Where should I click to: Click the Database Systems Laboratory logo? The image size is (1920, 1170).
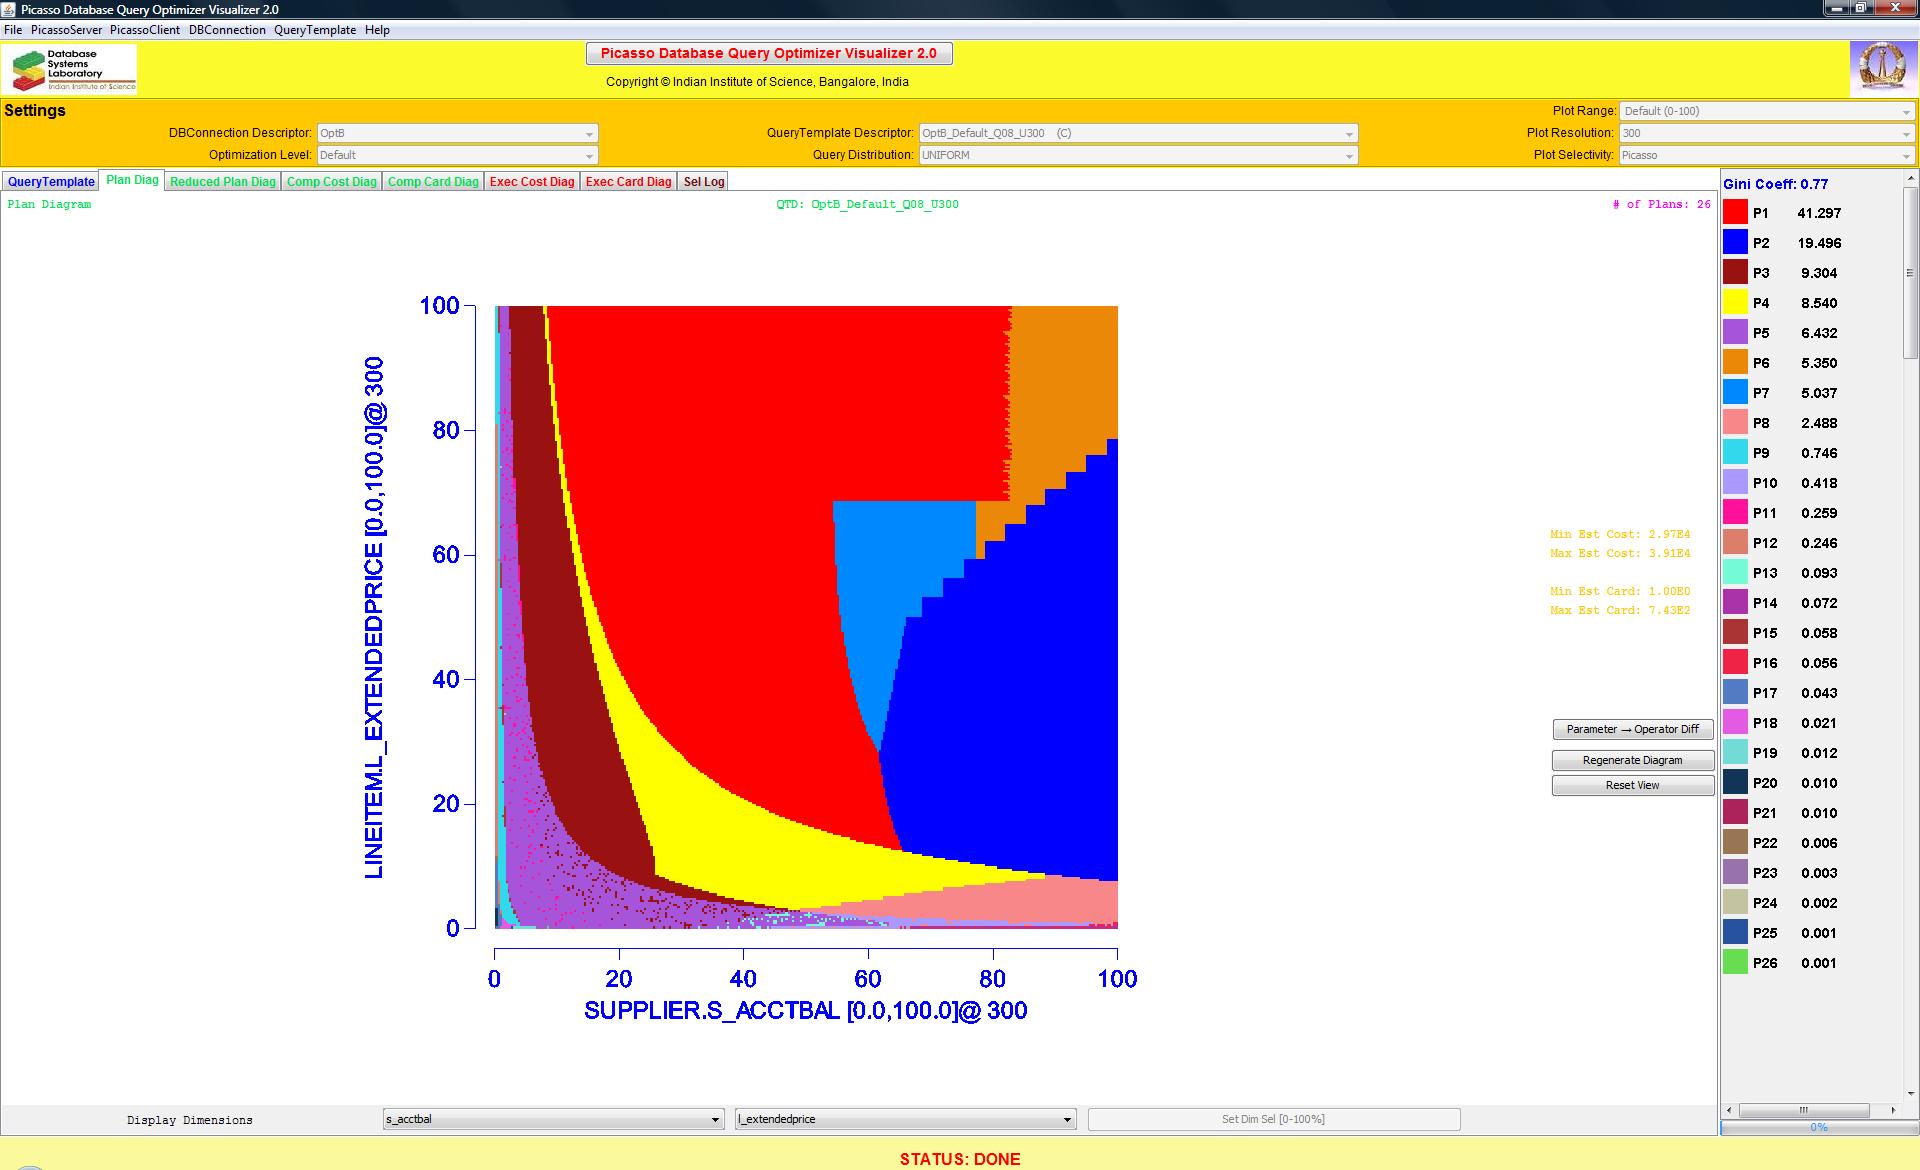70,69
